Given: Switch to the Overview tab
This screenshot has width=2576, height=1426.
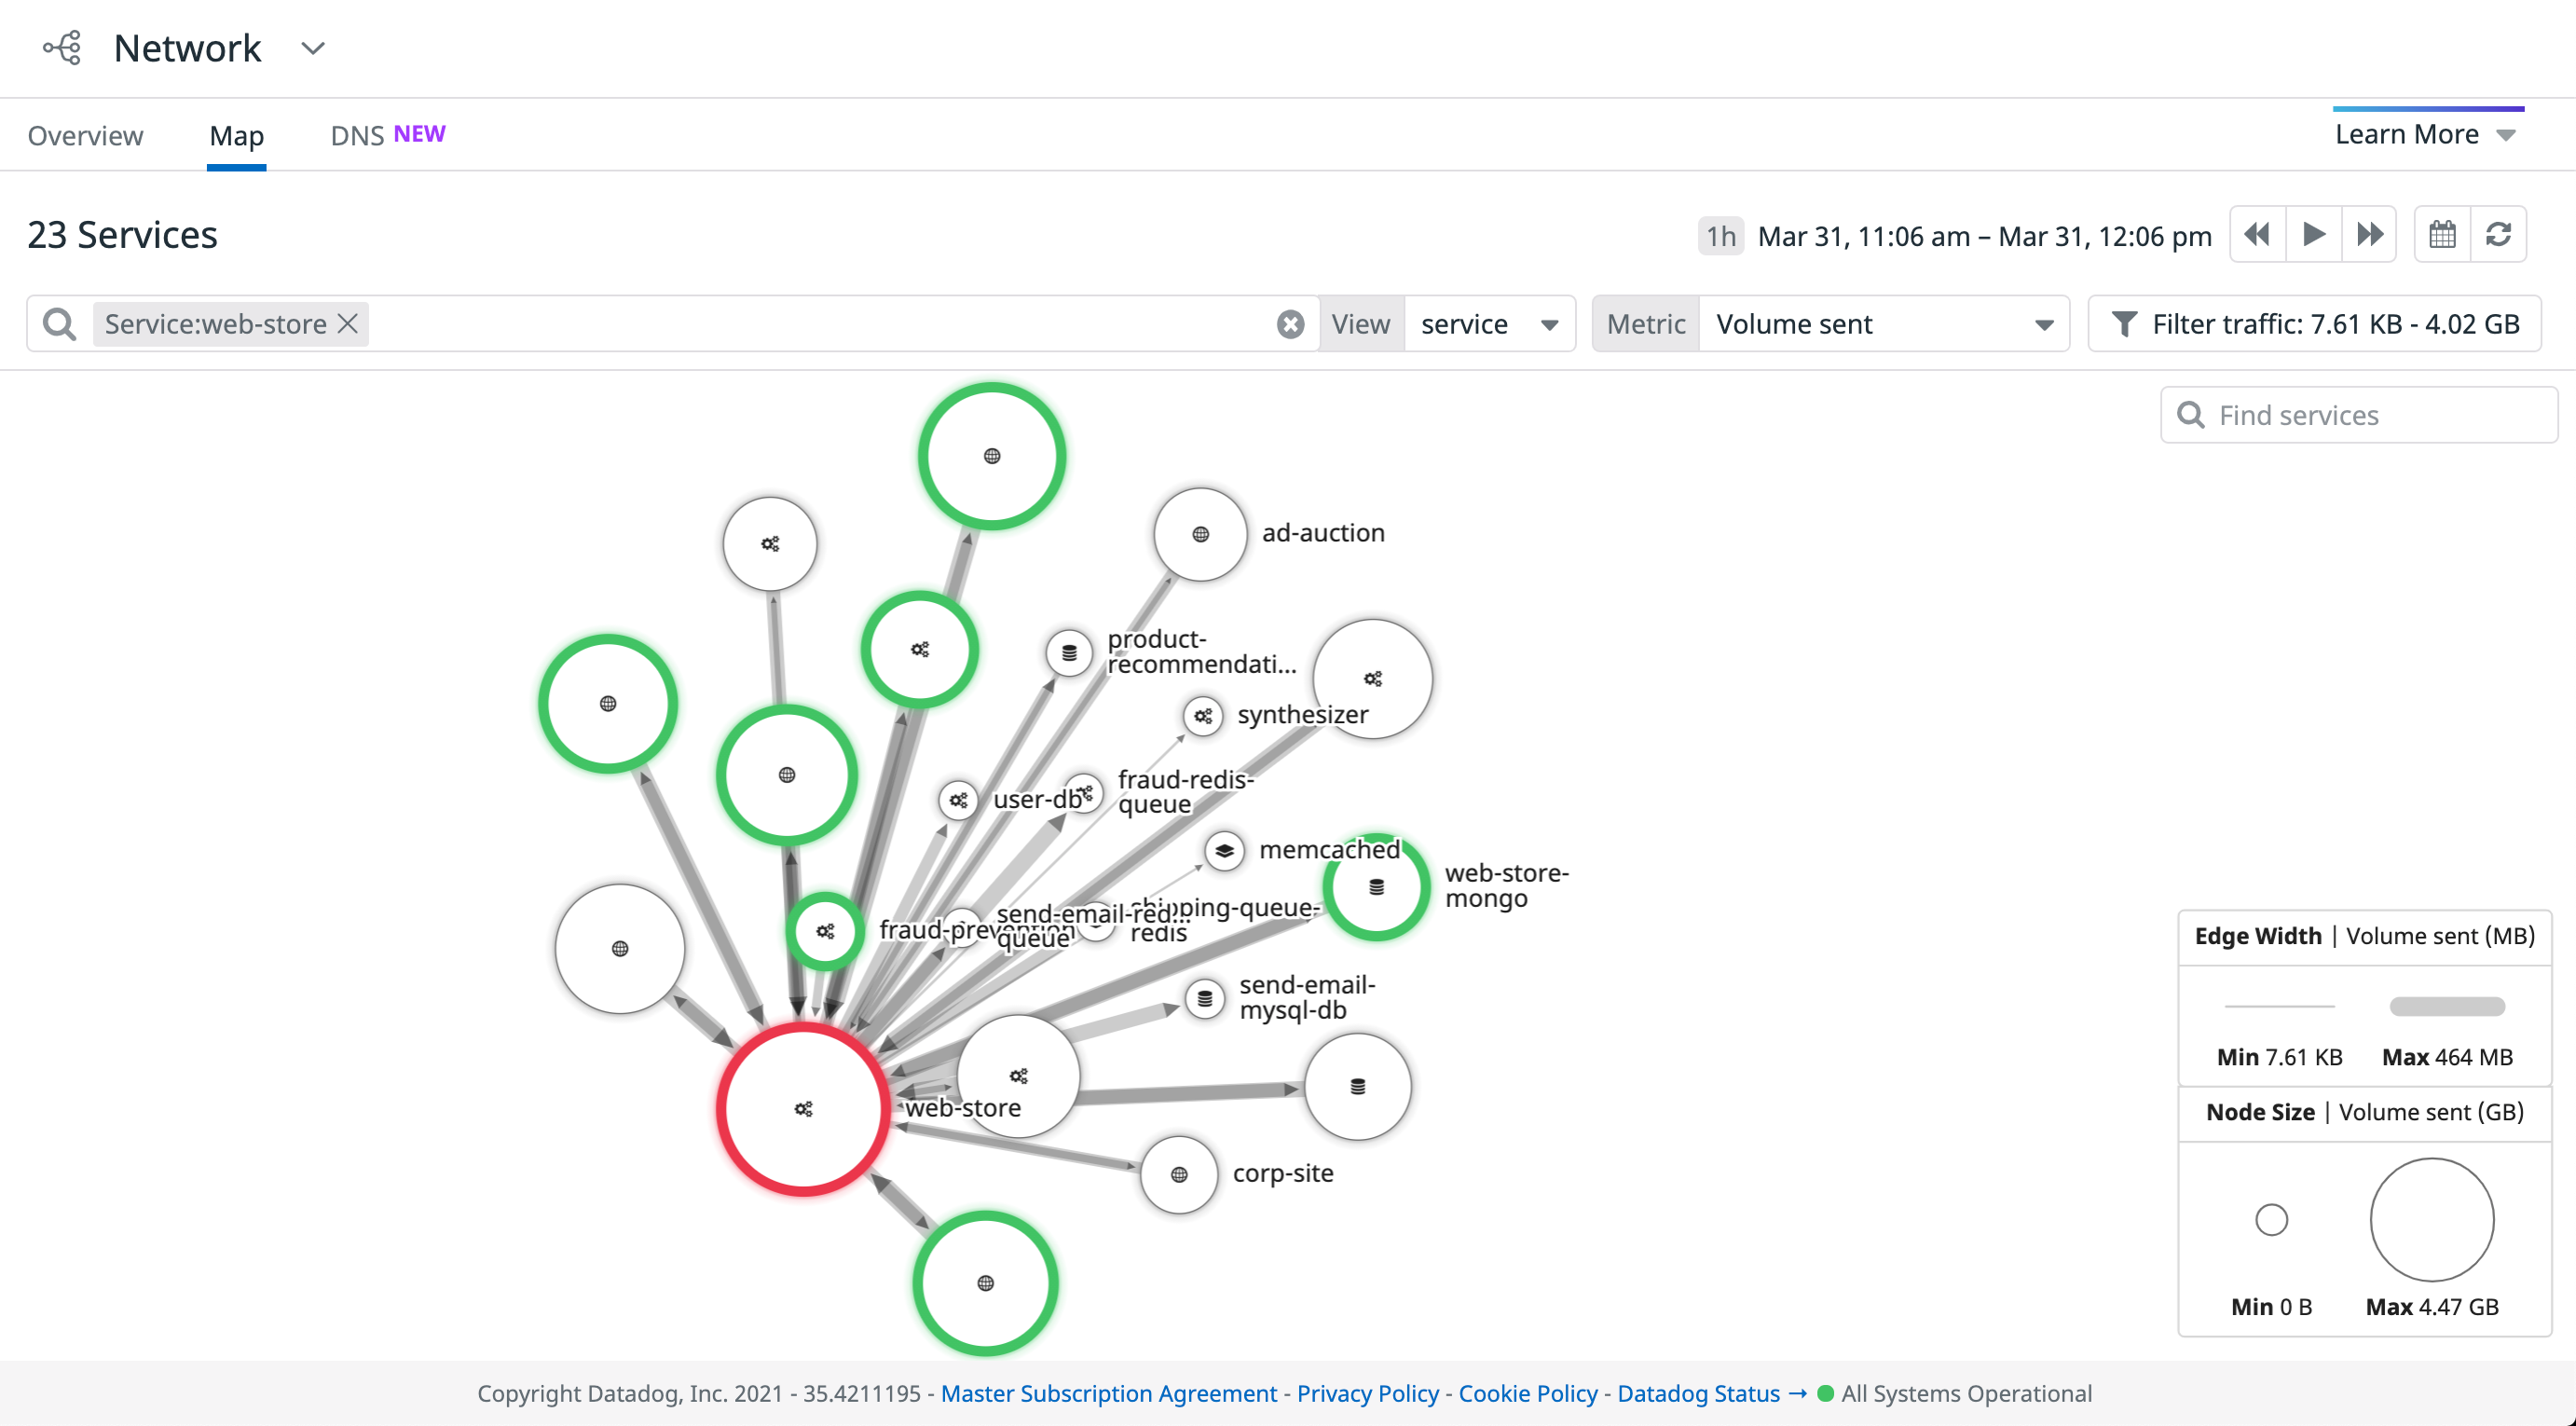Looking at the screenshot, I should point(84,135).
